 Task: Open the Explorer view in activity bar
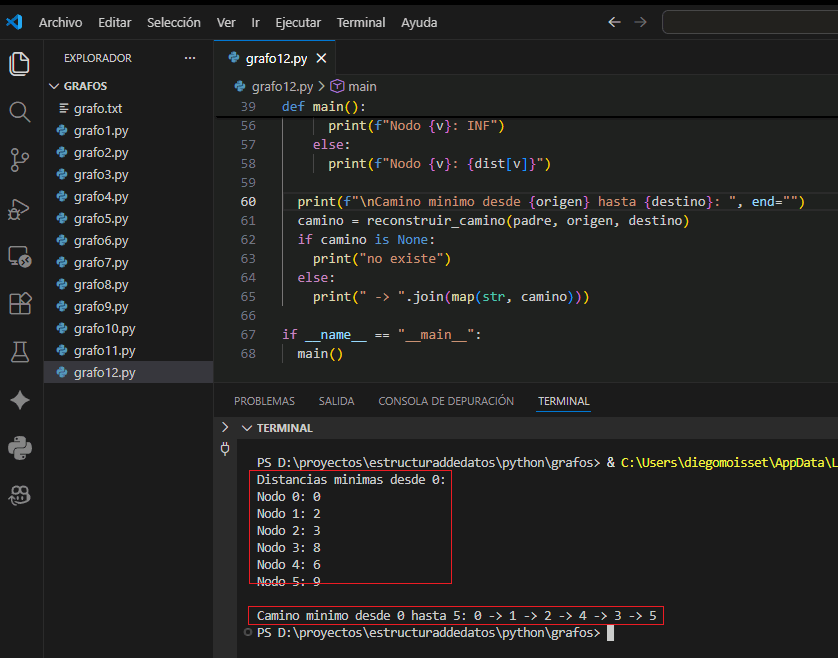coord(19,64)
